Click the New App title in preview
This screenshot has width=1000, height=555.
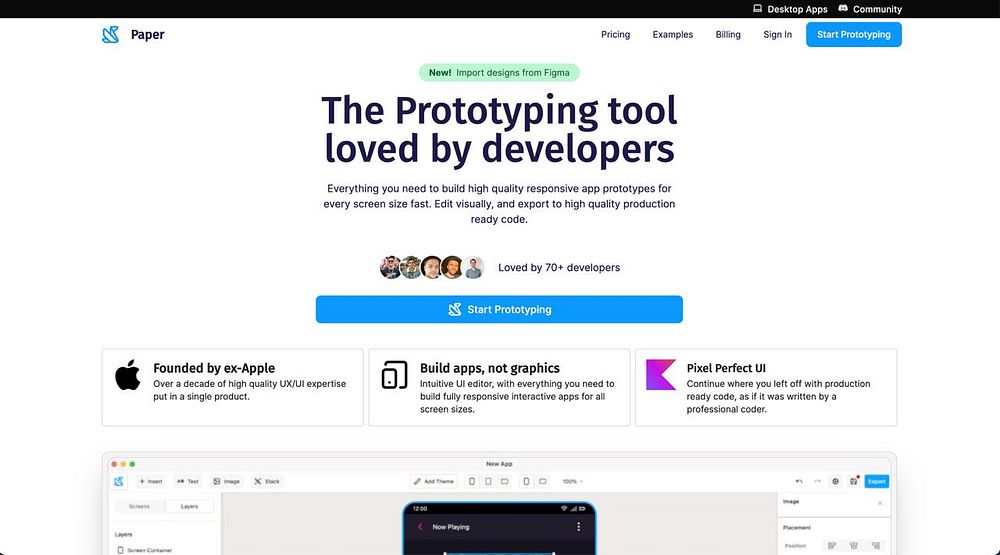point(499,464)
